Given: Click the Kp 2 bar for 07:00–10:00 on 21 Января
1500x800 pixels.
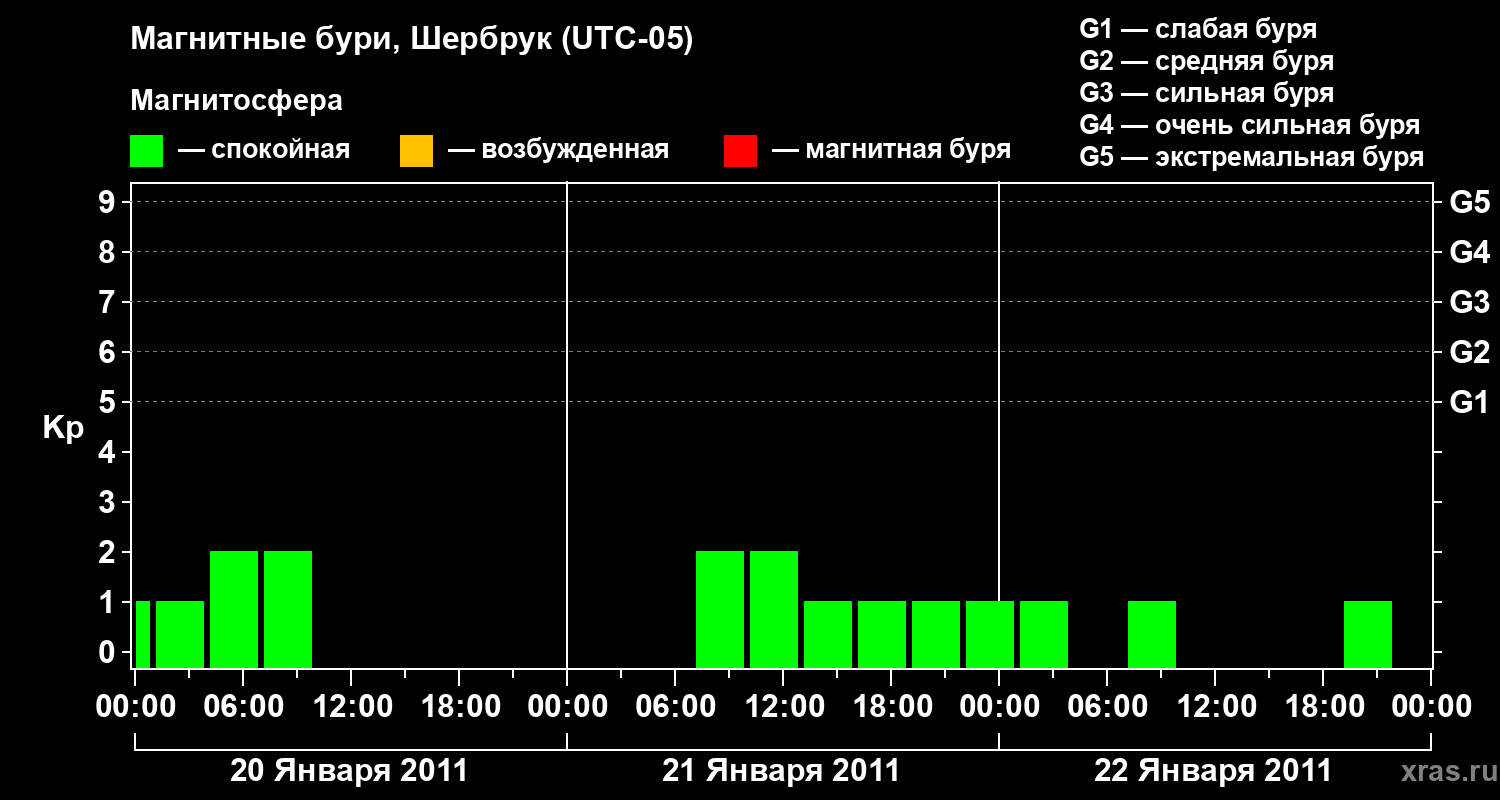Looking at the screenshot, I should click(x=720, y=609).
